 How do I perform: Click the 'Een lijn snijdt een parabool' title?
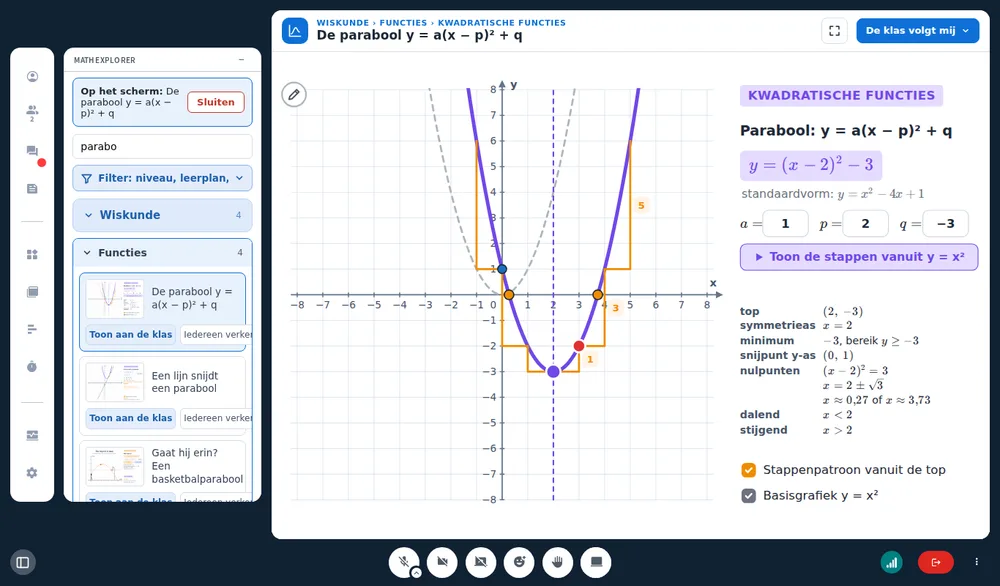click(185, 382)
